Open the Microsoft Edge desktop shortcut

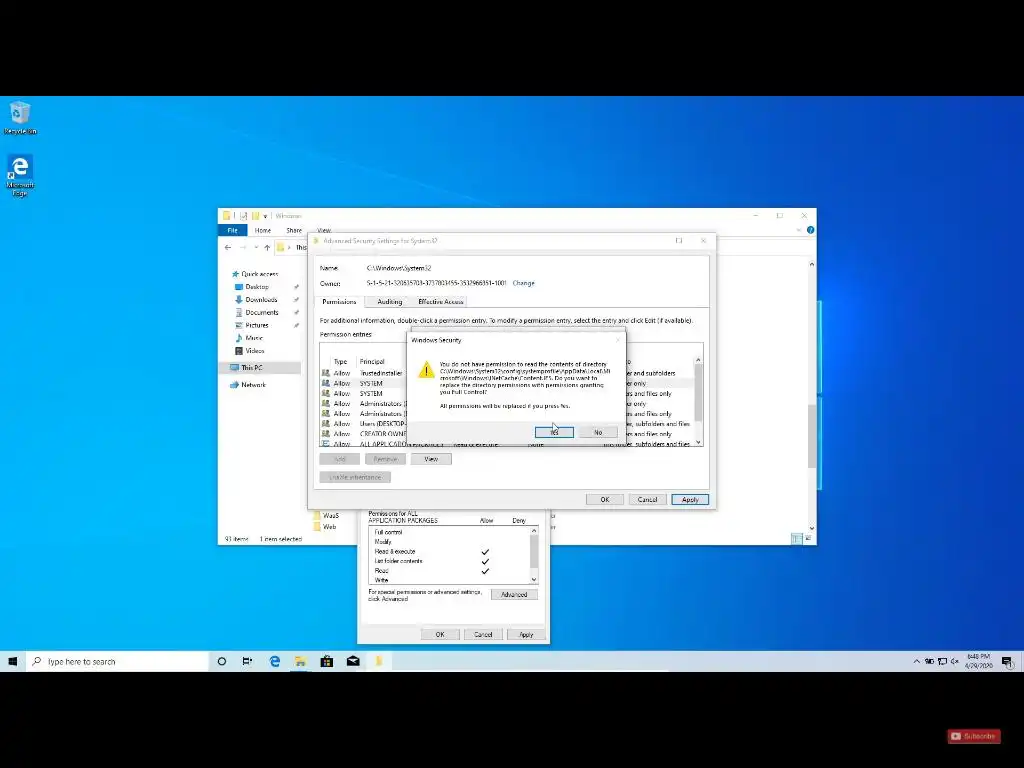coord(20,175)
